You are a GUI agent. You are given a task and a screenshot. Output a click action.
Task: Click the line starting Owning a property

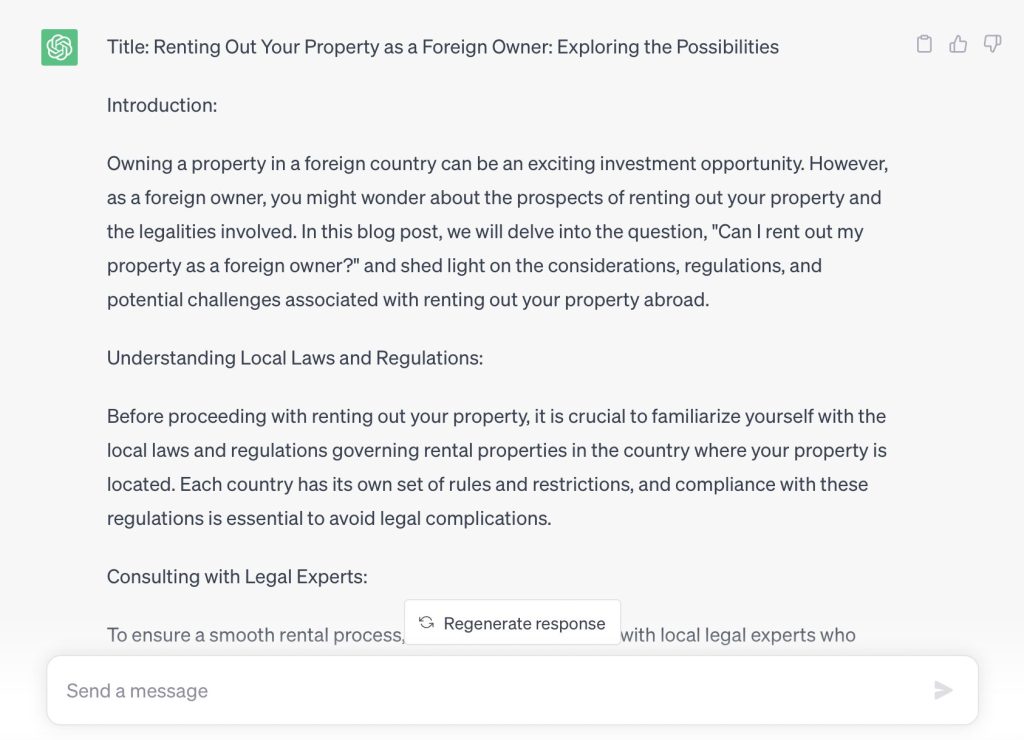click(x=498, y=163)
